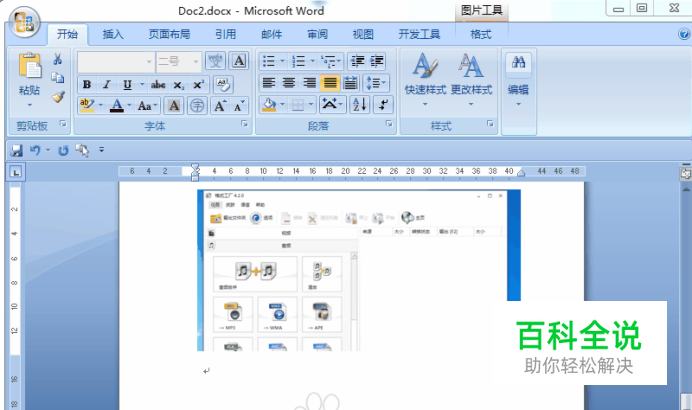
Task: Sort text A to Z
Action: pos(360,105)
